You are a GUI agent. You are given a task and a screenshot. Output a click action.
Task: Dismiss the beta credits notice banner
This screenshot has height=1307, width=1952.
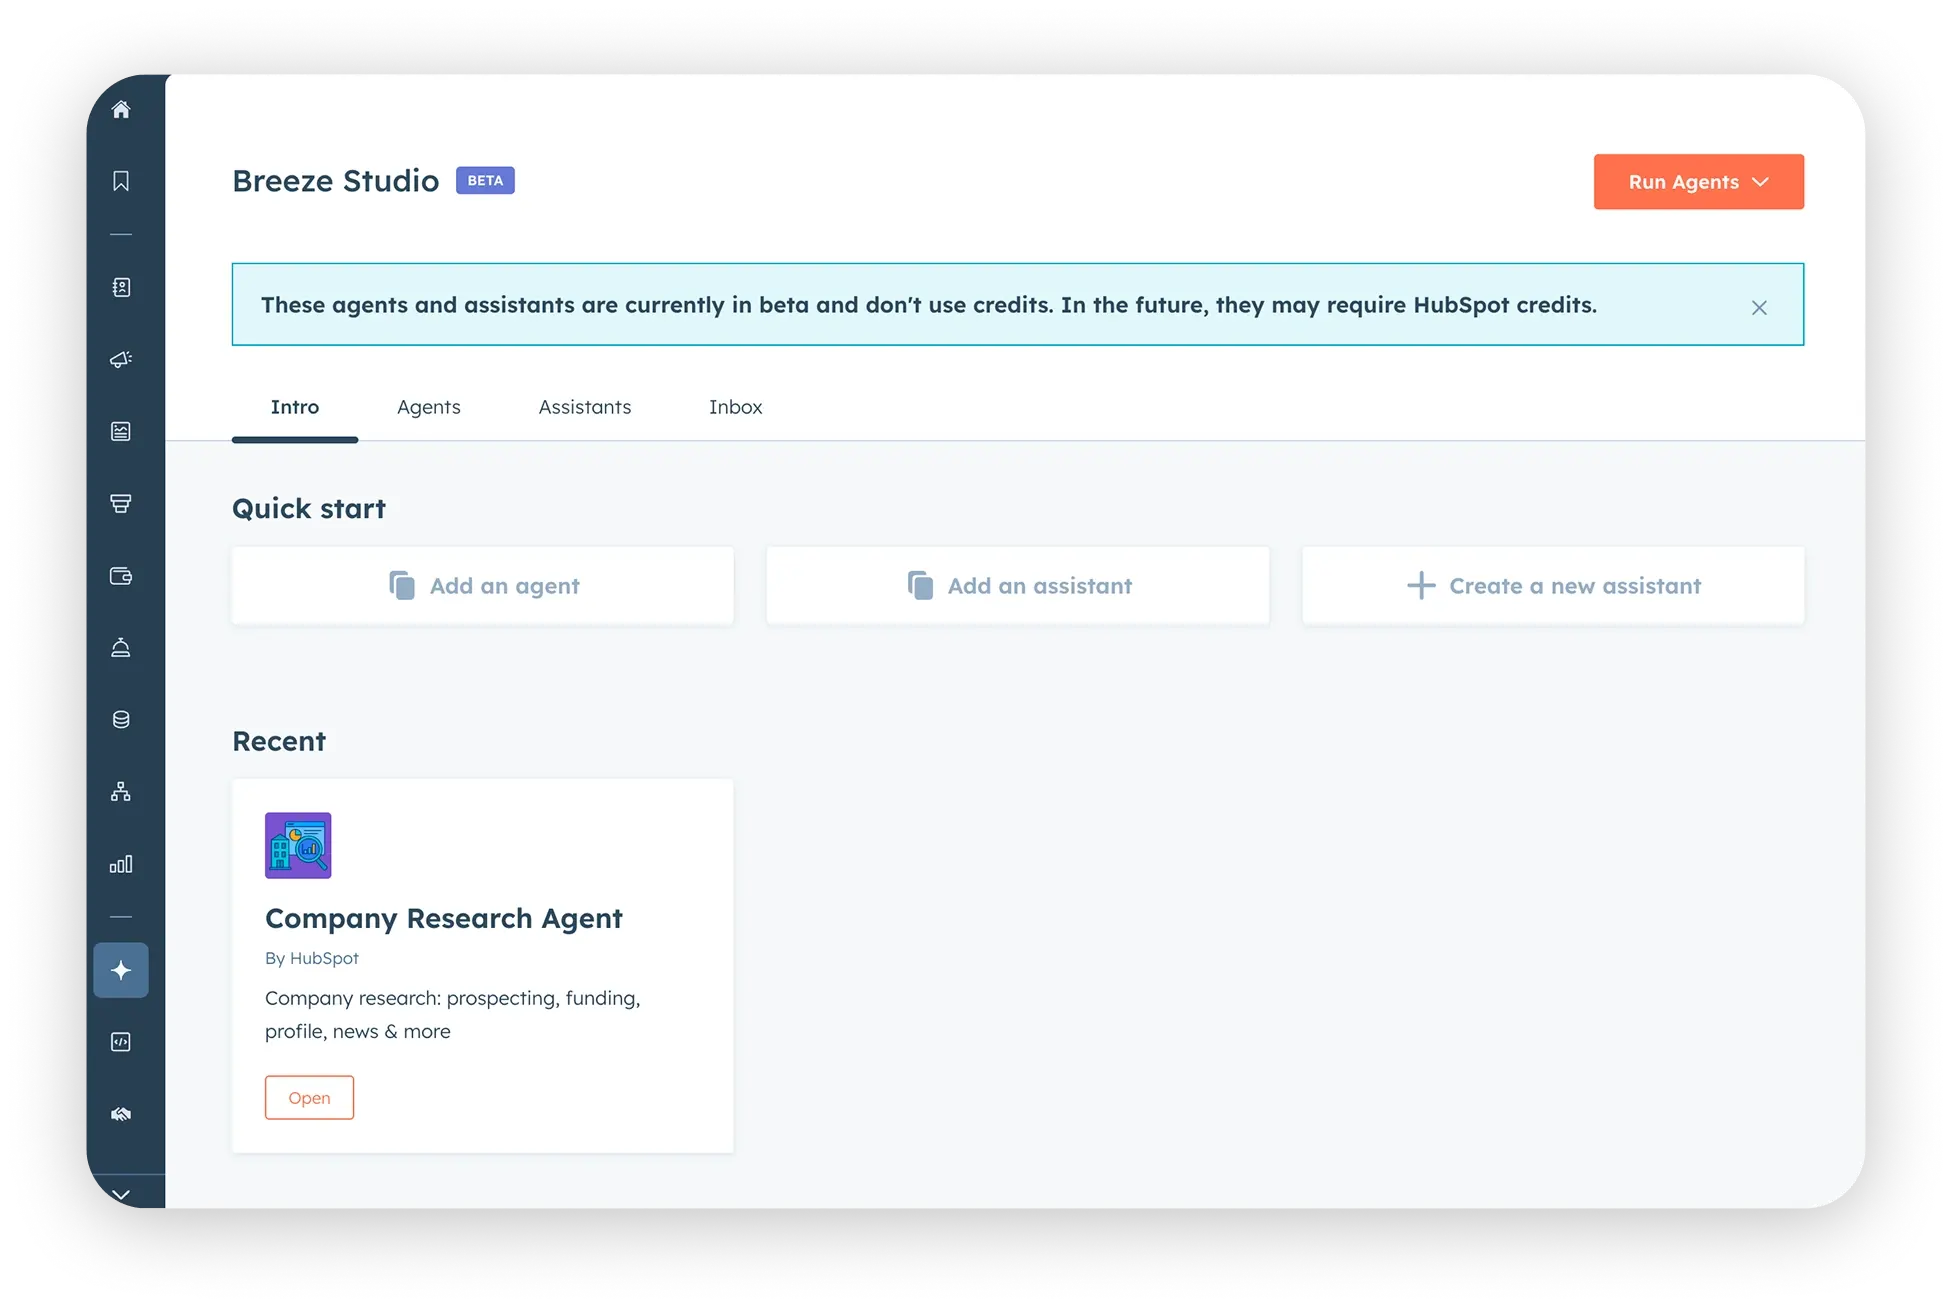pos(1759,308)
